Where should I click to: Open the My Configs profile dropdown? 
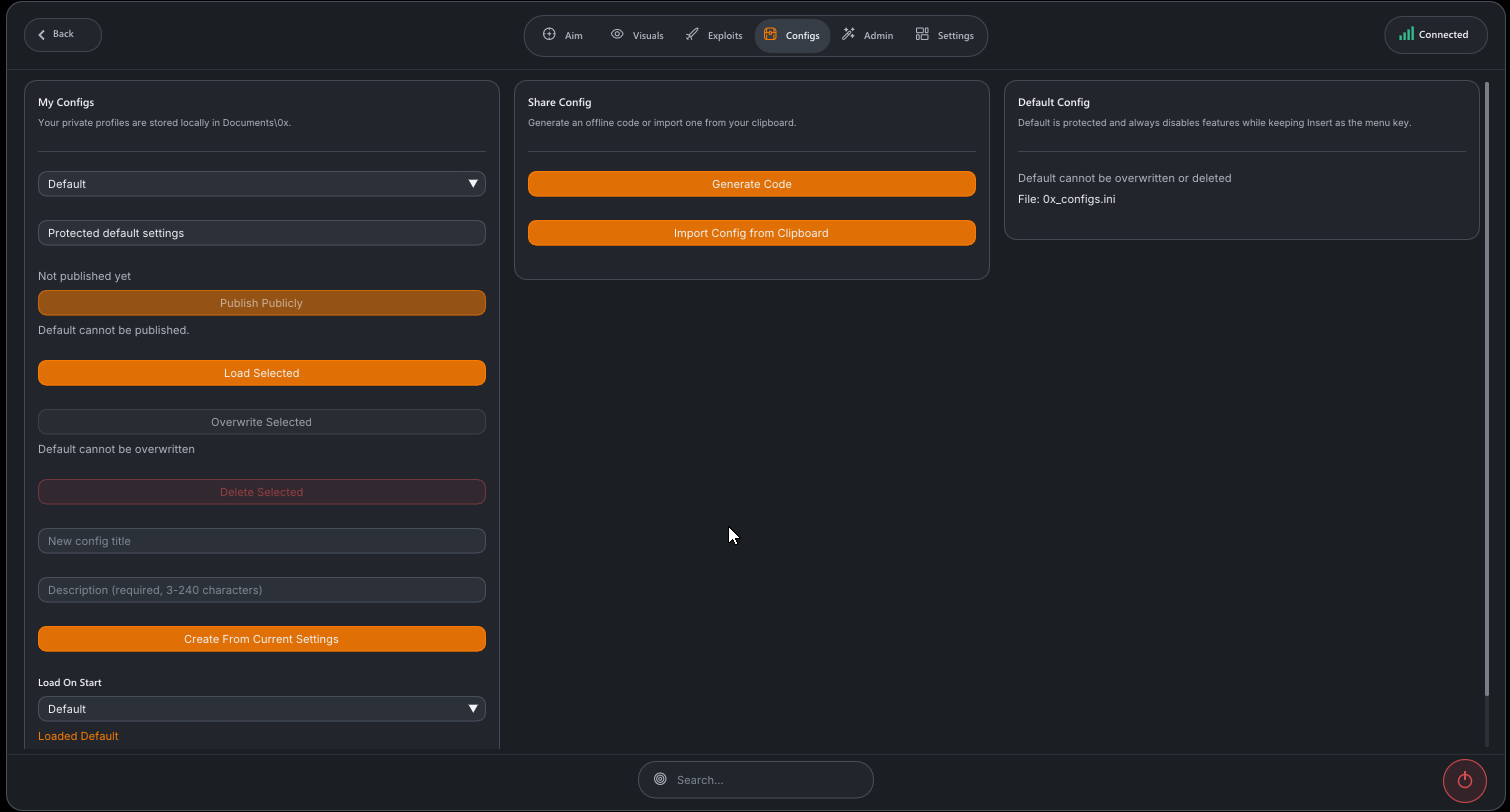(x=262, y=184)
